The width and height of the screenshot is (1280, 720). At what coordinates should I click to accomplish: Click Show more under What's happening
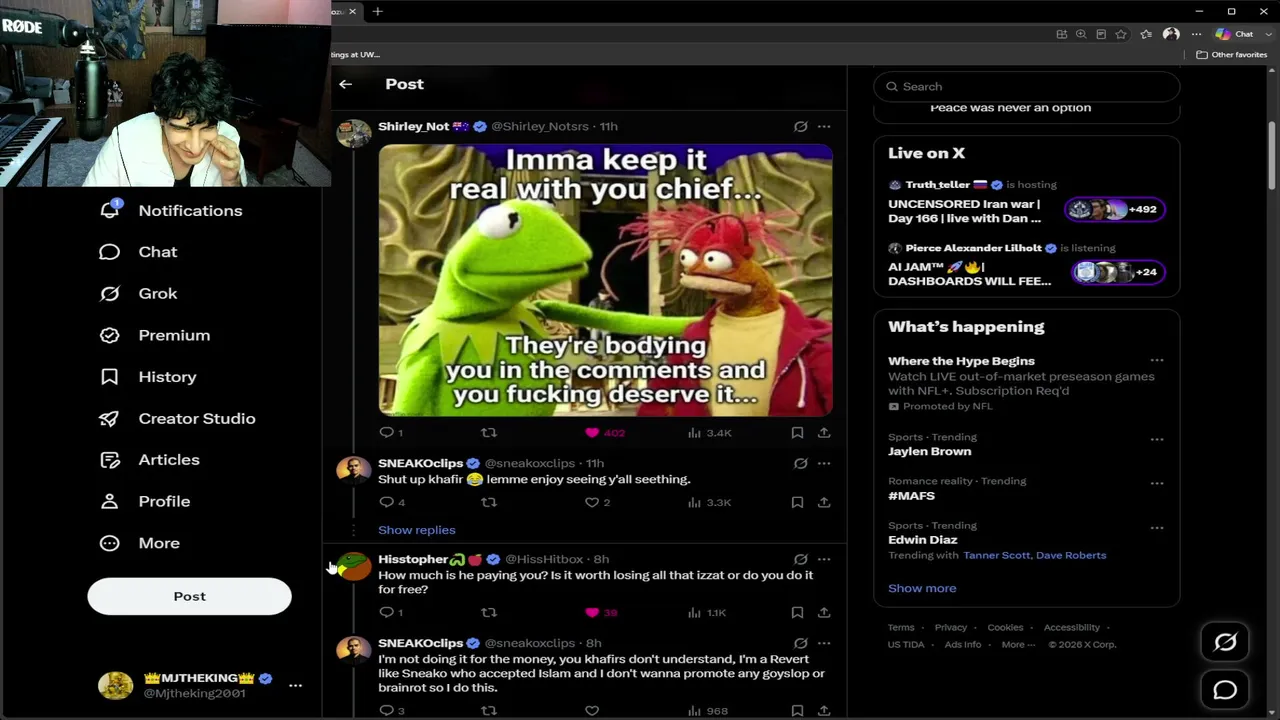[x=922, y=588]
